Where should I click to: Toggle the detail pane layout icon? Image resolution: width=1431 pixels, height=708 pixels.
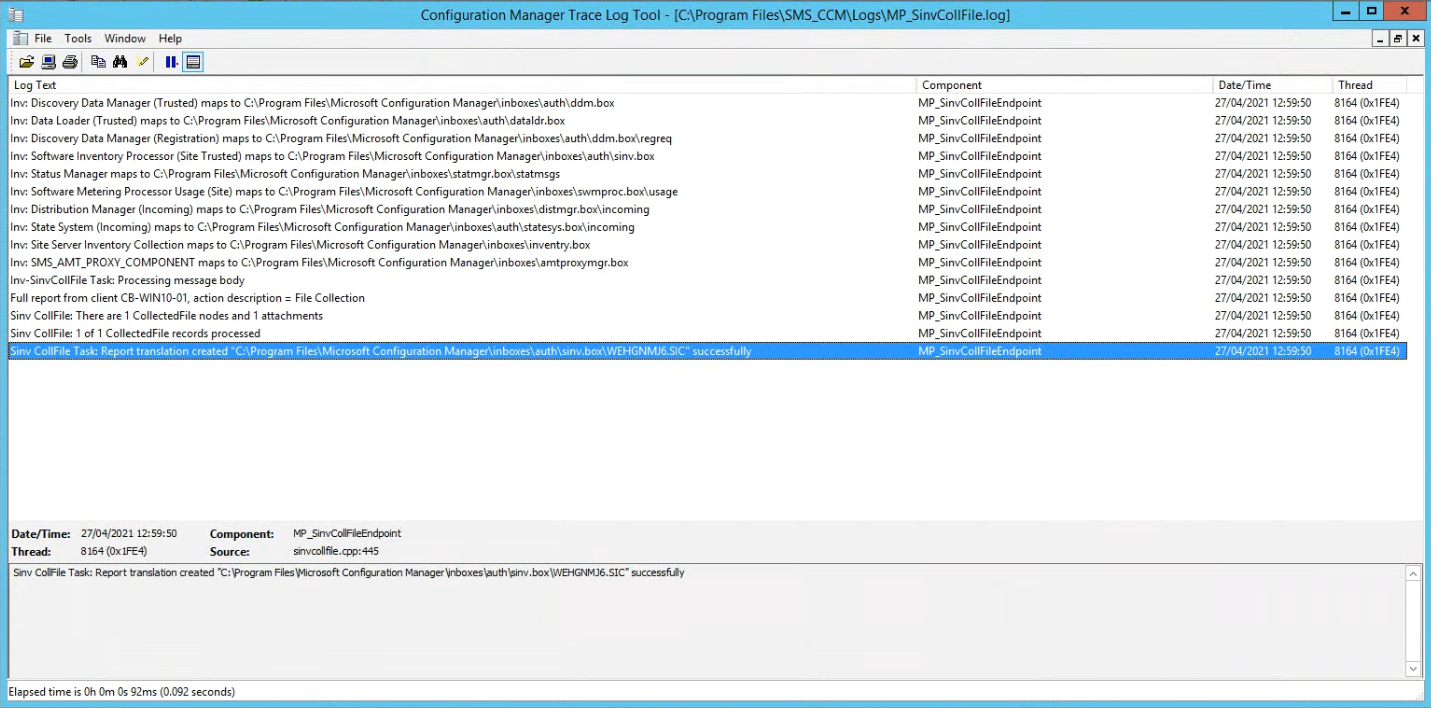click(192, 61)
